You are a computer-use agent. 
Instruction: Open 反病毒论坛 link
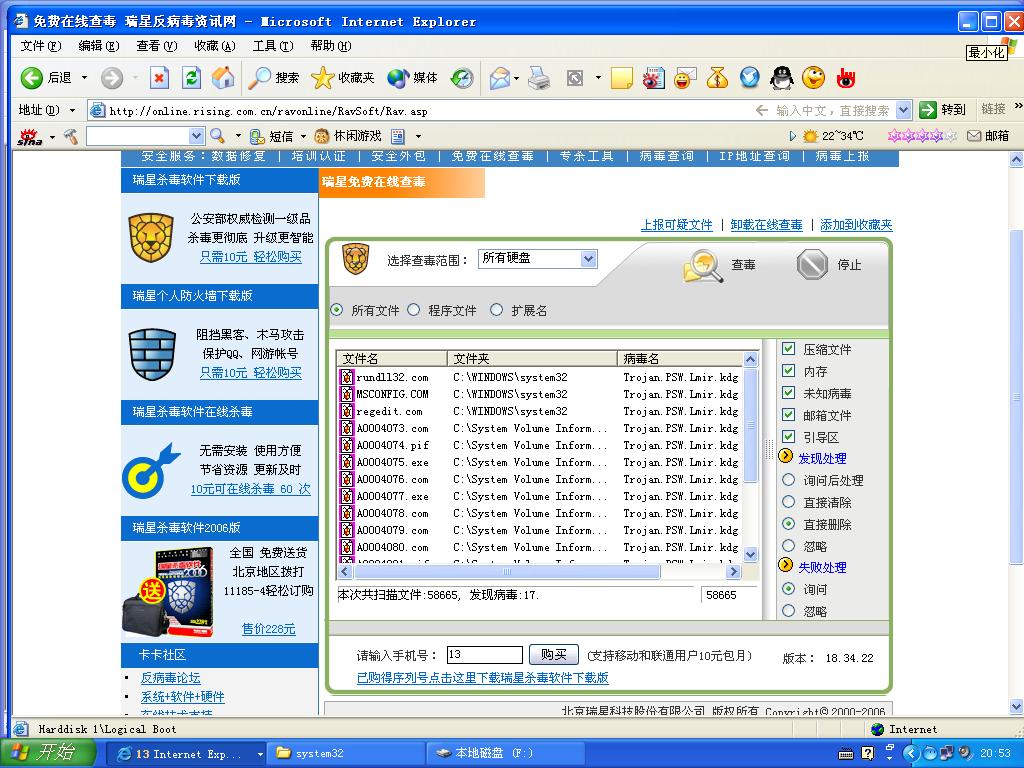(171, 678)
